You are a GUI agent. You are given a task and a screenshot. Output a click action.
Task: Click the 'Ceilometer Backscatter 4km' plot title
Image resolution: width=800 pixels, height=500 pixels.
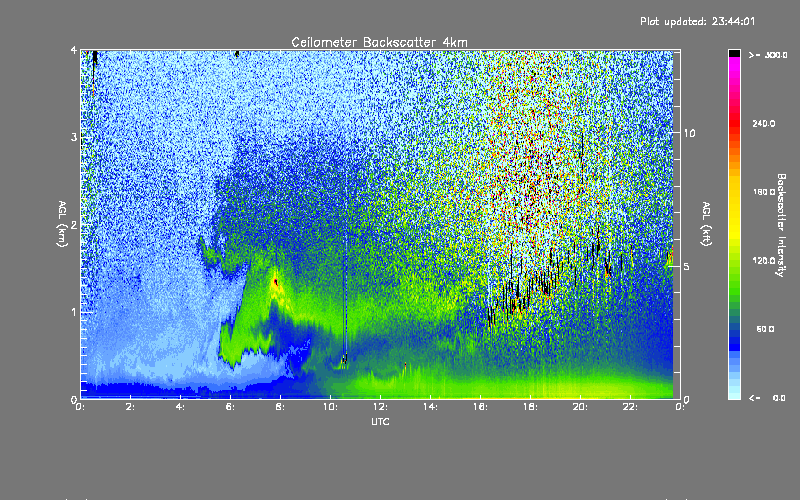[x=379, y=42]
